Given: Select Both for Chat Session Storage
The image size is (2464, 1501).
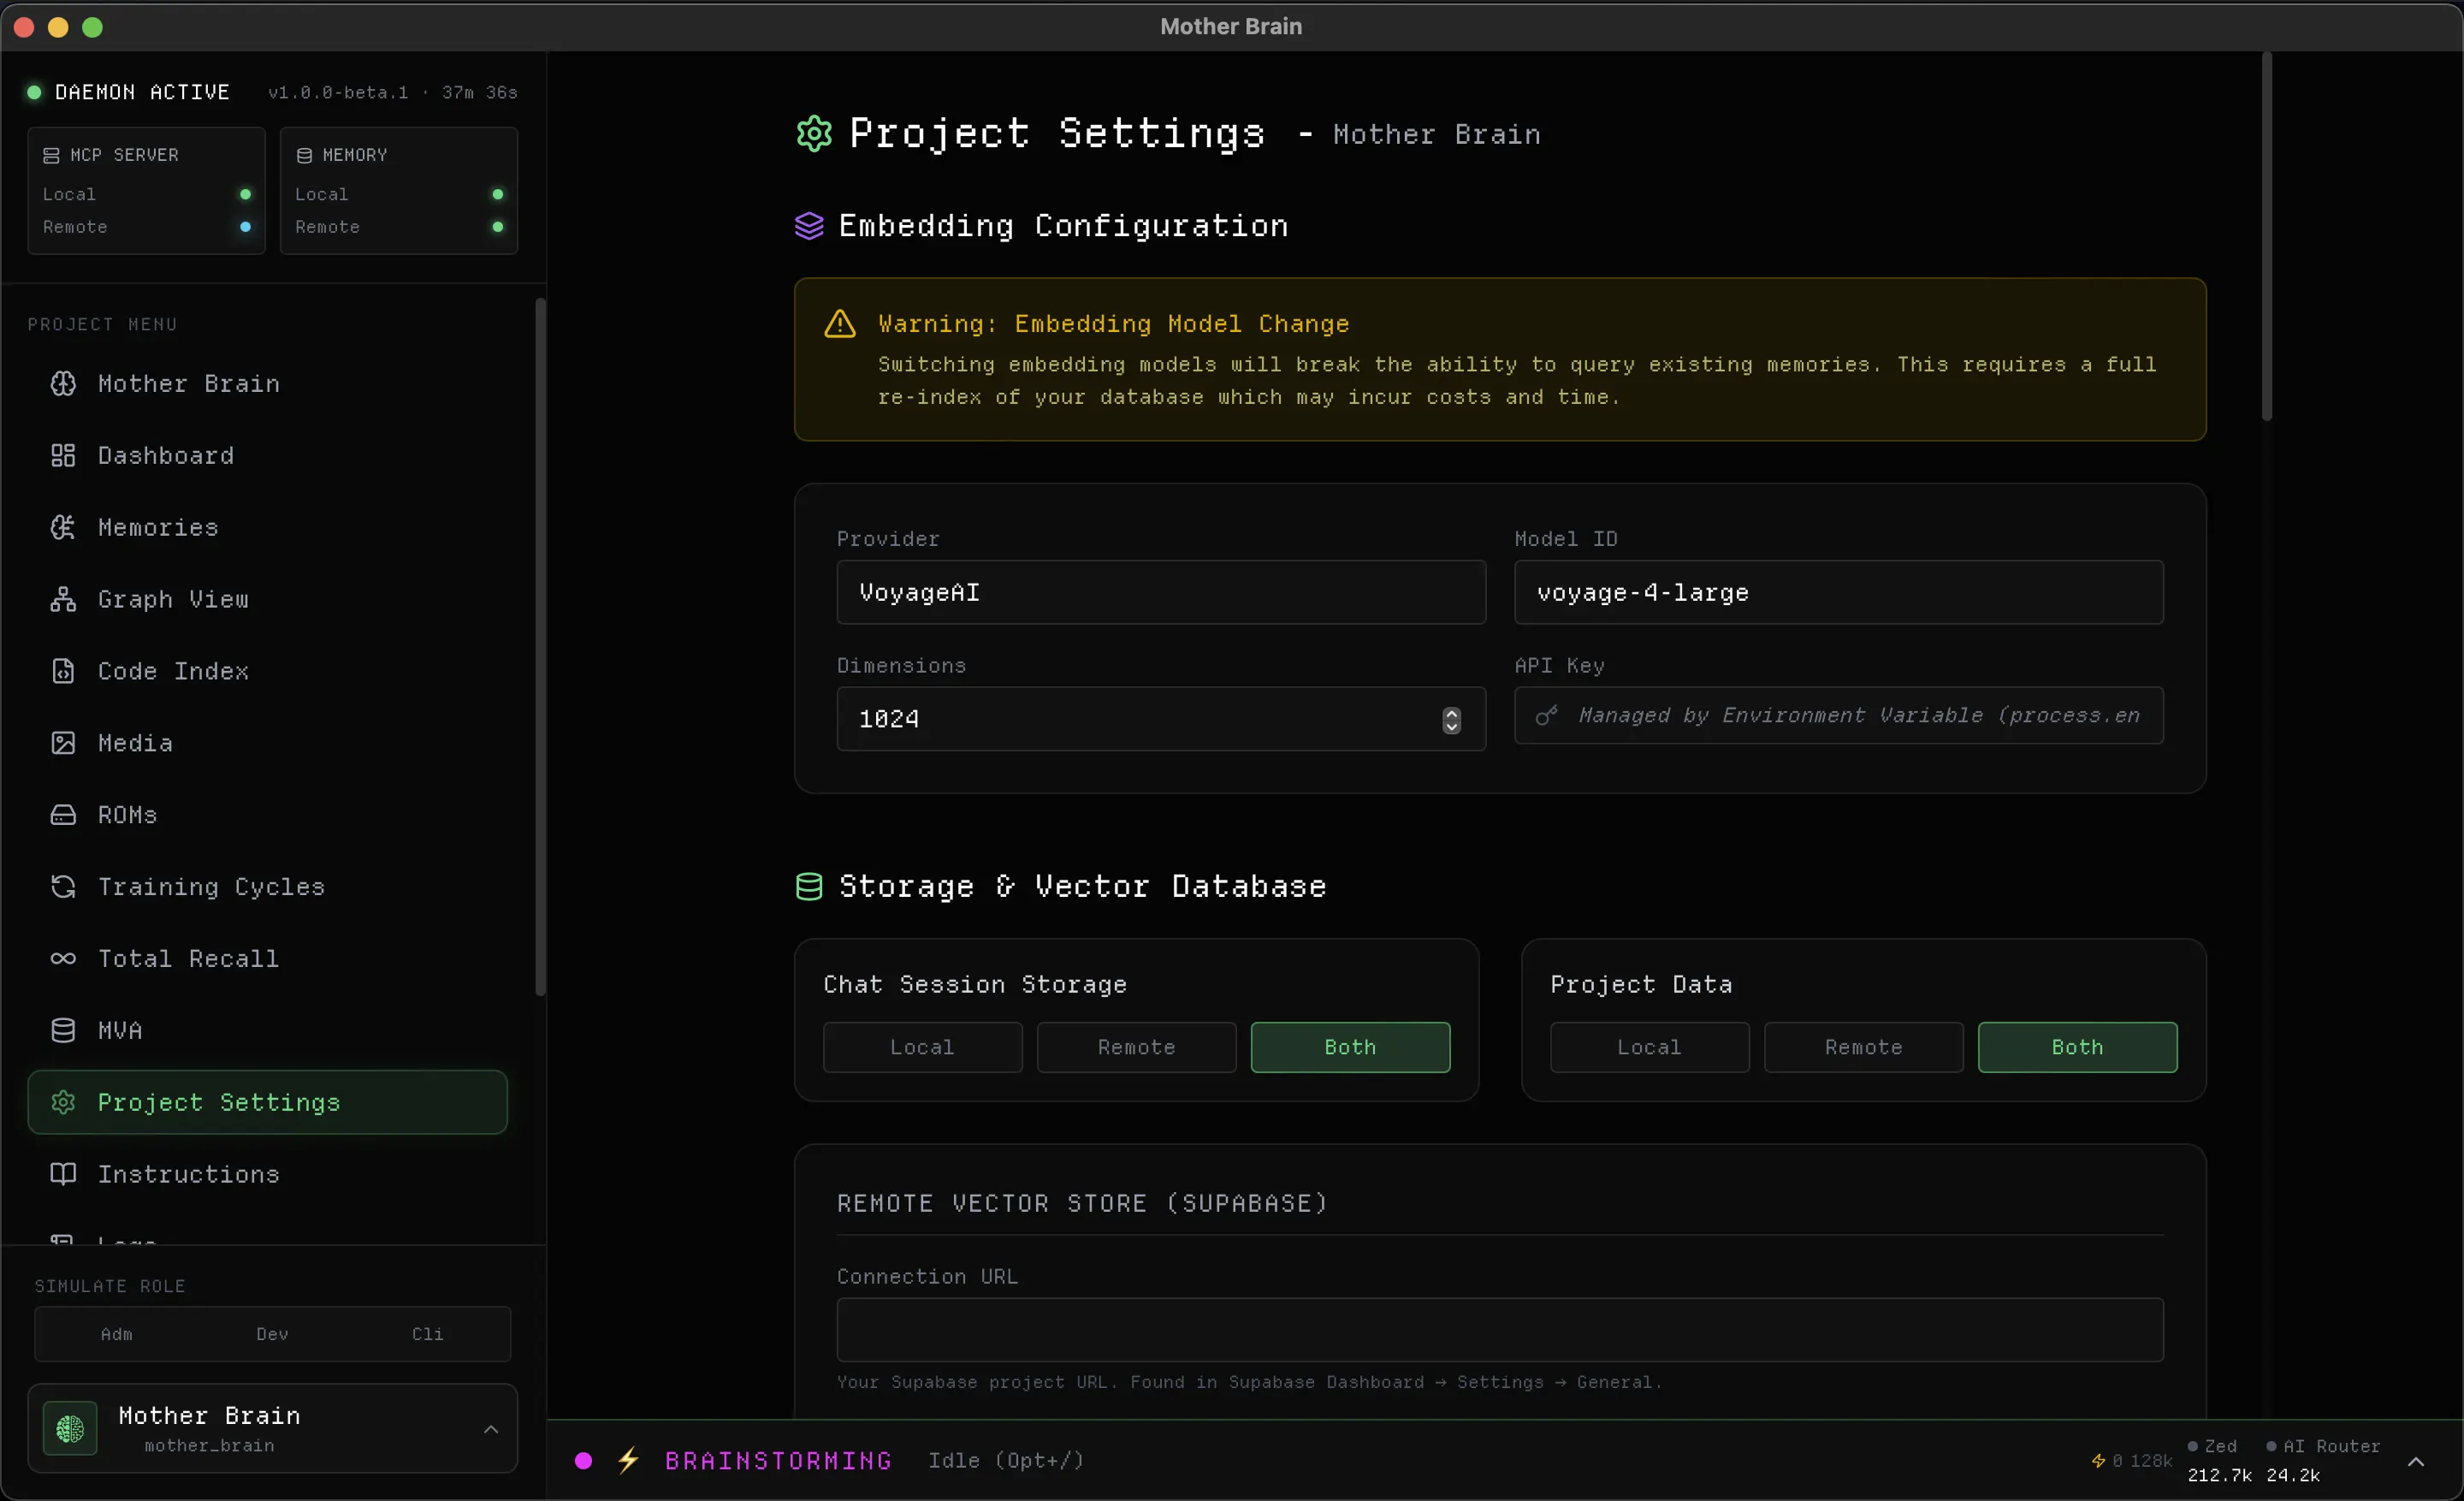Looking at the screenshot, I should pyautogui.click(x=1350, y=1047).
